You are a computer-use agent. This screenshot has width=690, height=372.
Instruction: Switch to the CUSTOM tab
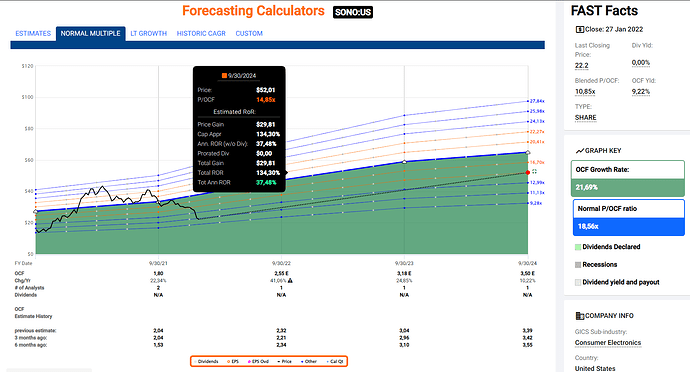[x=249, y=33]
